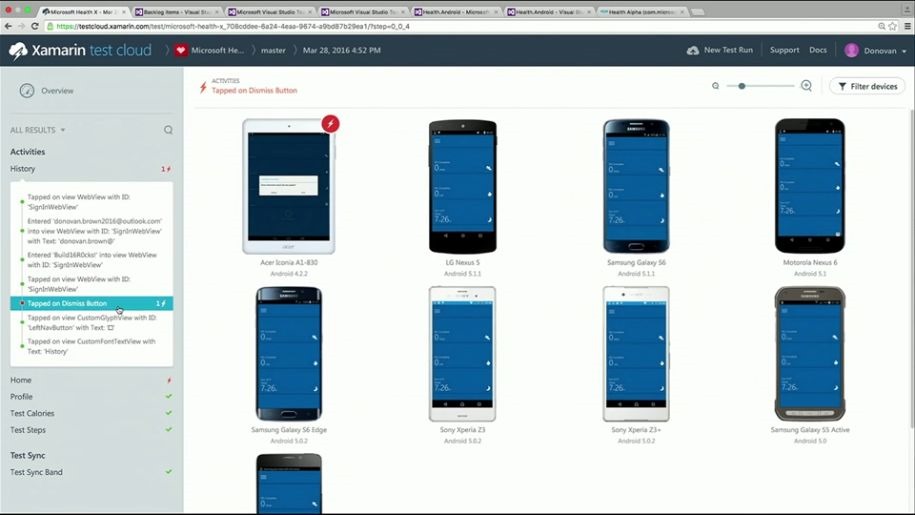Screen dimensions: 915x515
Task: Switch to the Backlog items browser tab
Action: pyautogui.click(x=177, y=12)
